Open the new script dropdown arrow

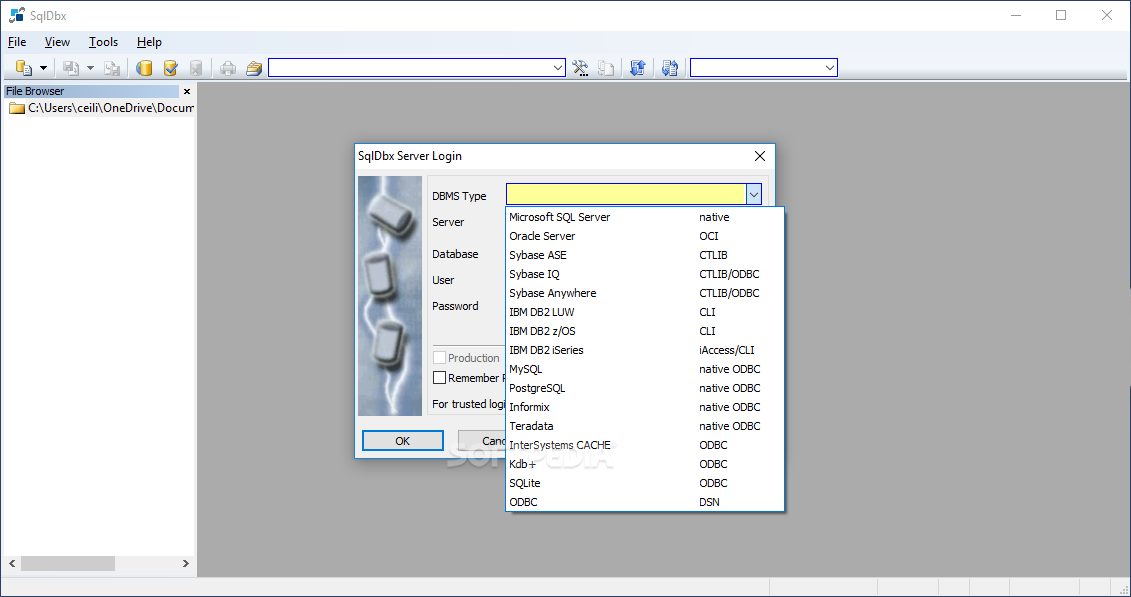[x=43, y=68]
